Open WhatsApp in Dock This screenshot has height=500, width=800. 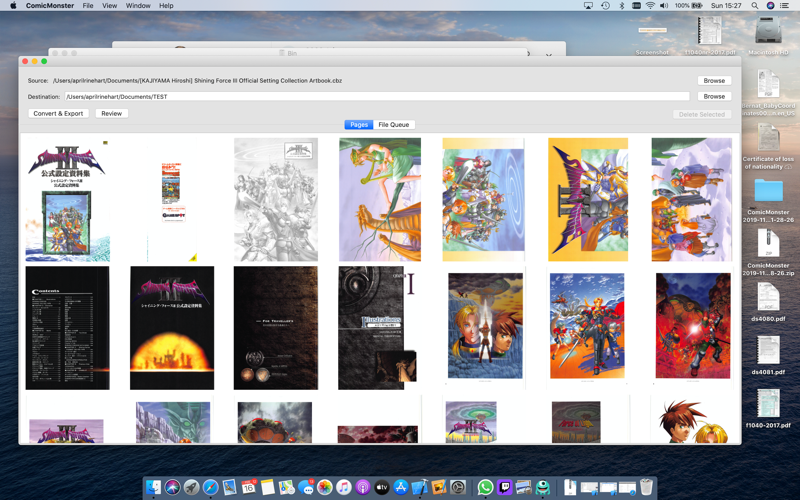coord(485,487)
